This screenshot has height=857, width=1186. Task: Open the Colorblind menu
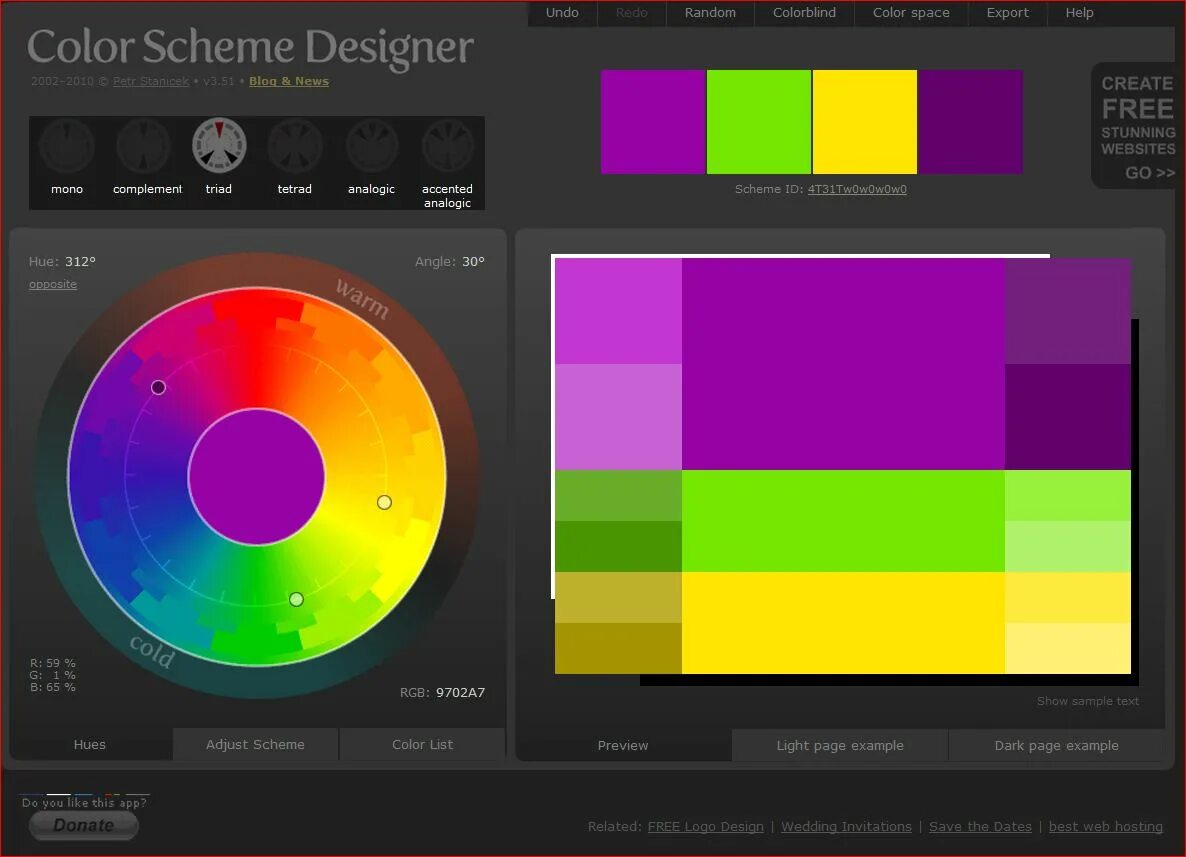[804, 13]
